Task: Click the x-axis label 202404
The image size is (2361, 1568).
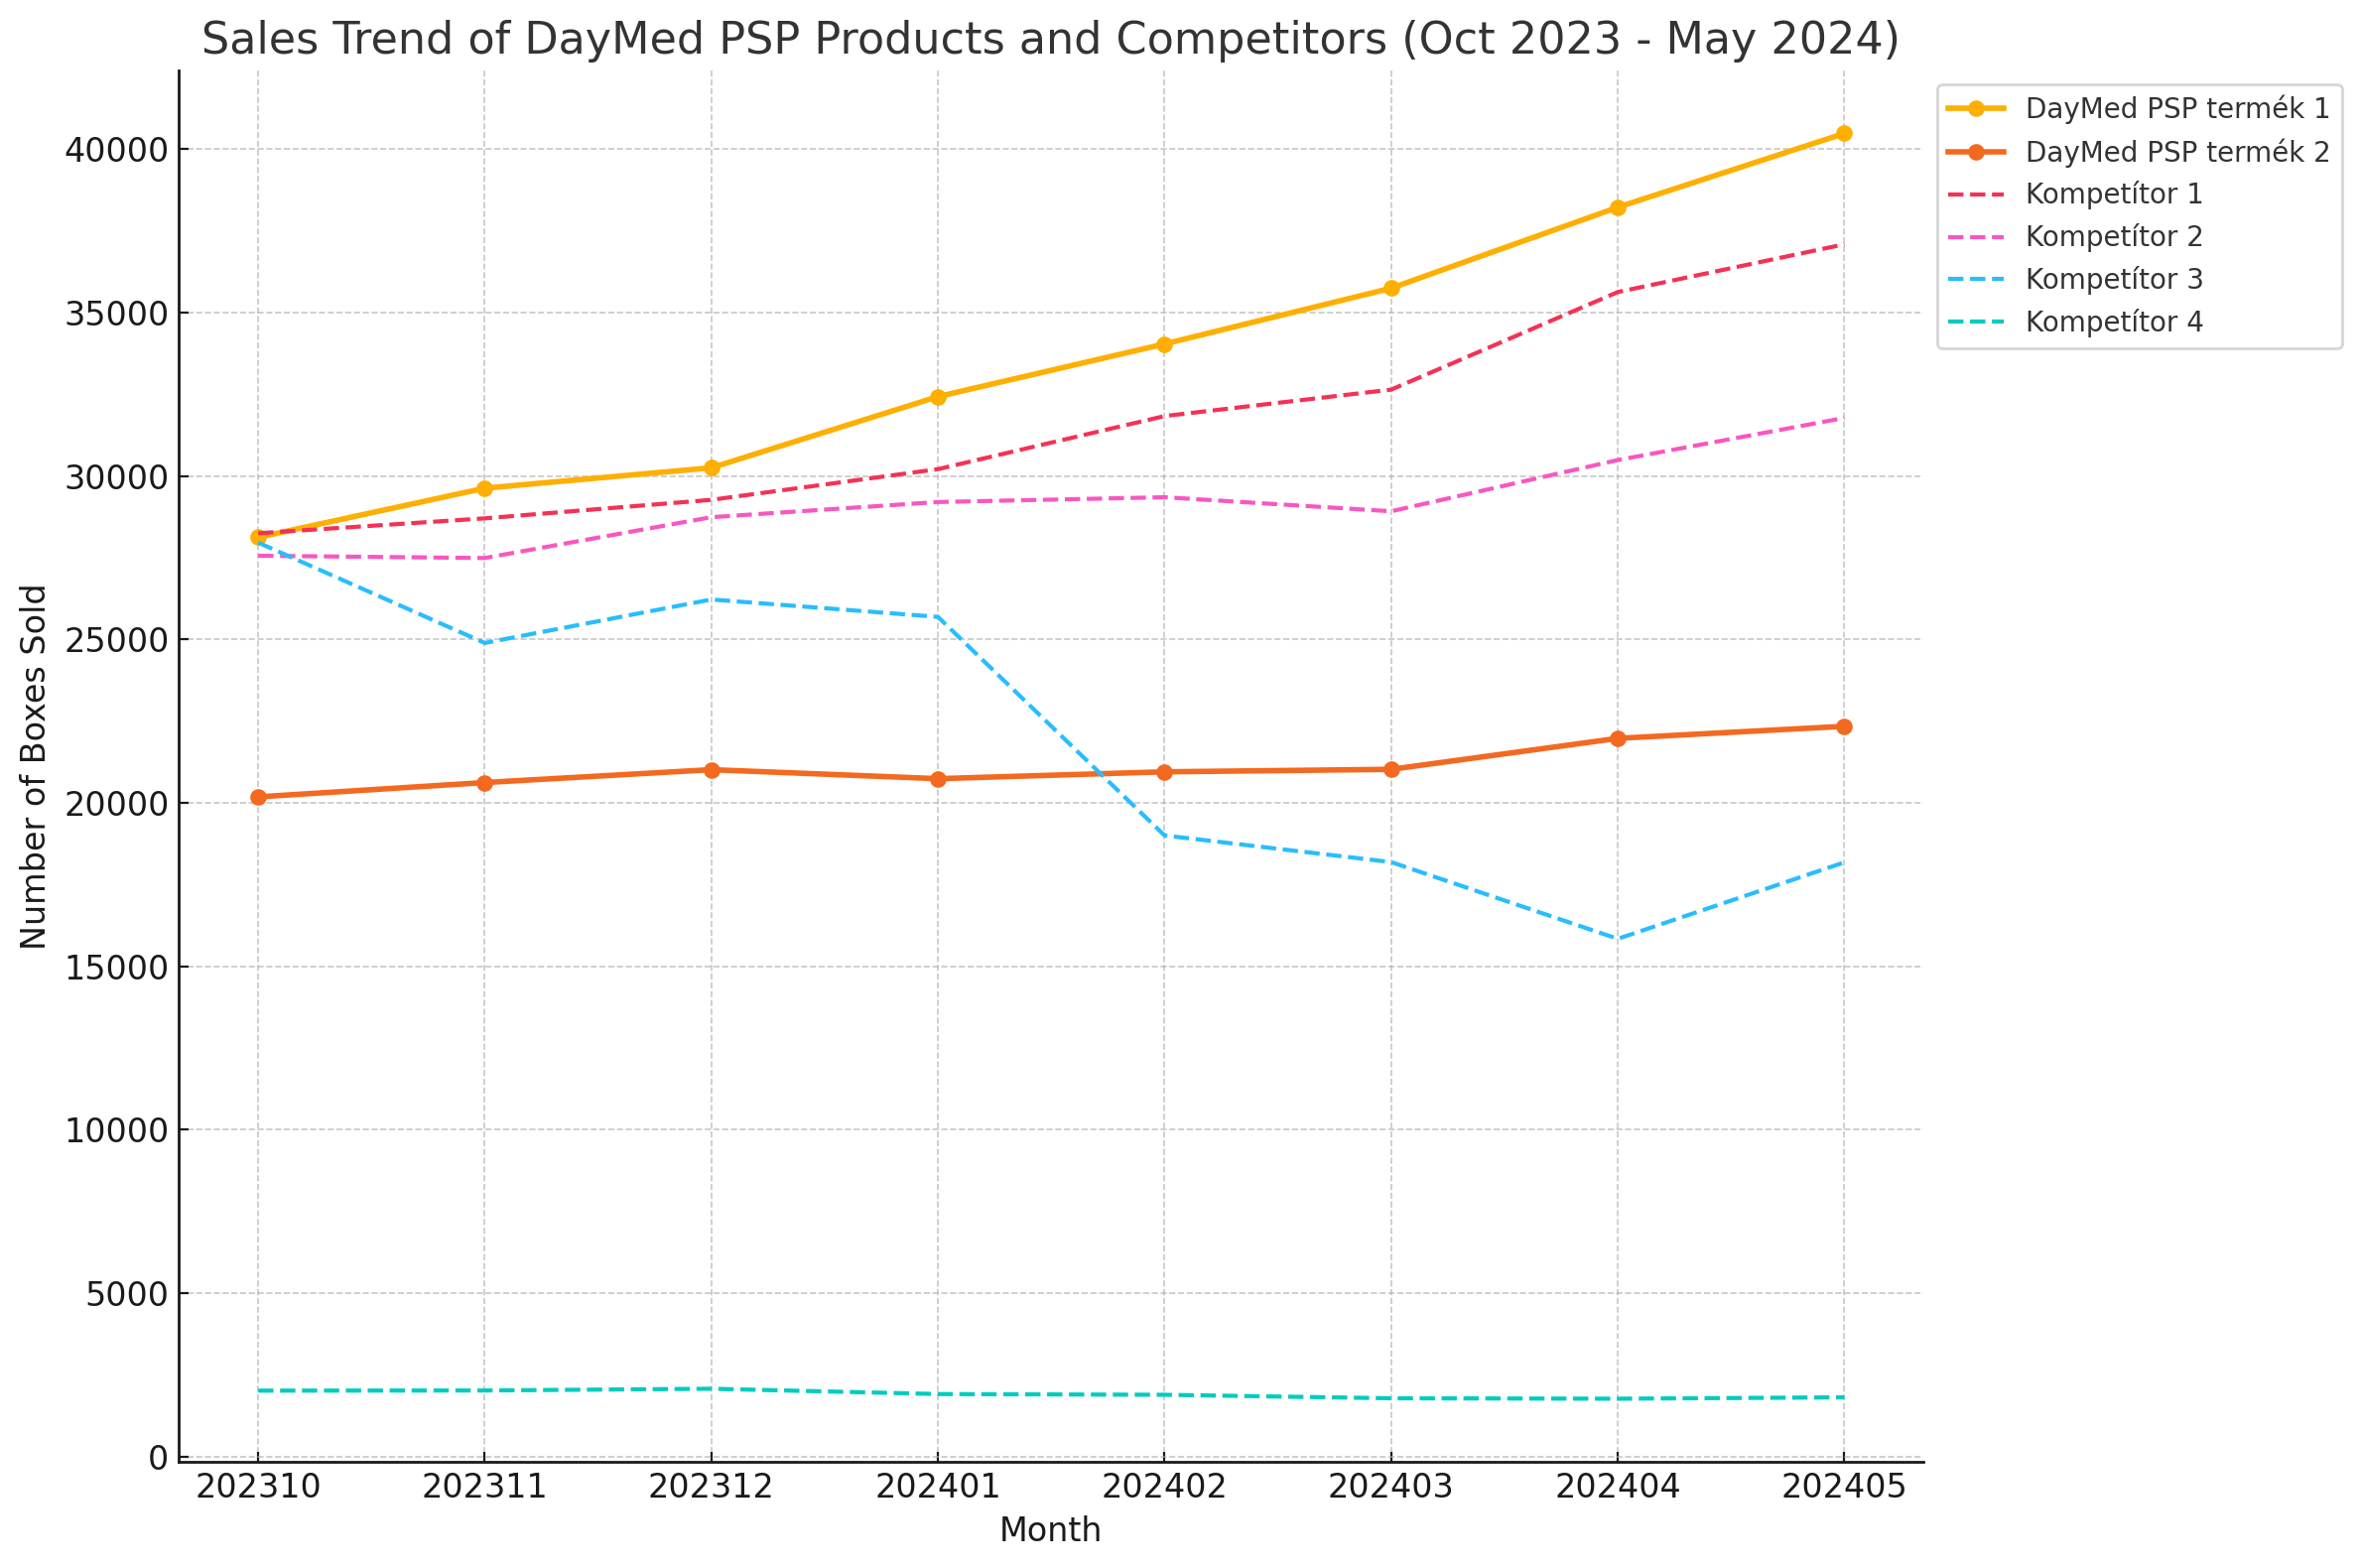Action: [1618, 1488]
